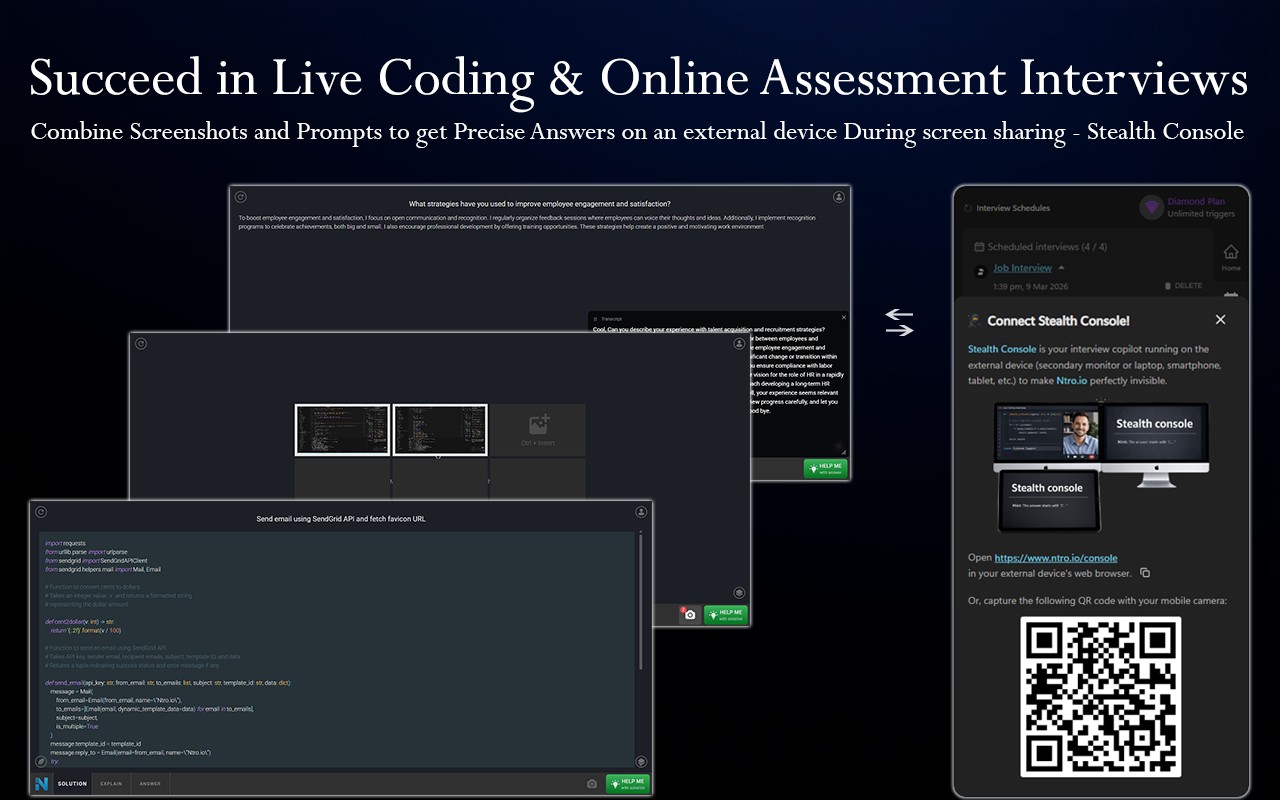This screenshot has height=800, width=1280.
Task: Click the calendar icon by 'Scheduled interviews (4 / 4)'
Action: pyautogui.click(x=979, y=246)
